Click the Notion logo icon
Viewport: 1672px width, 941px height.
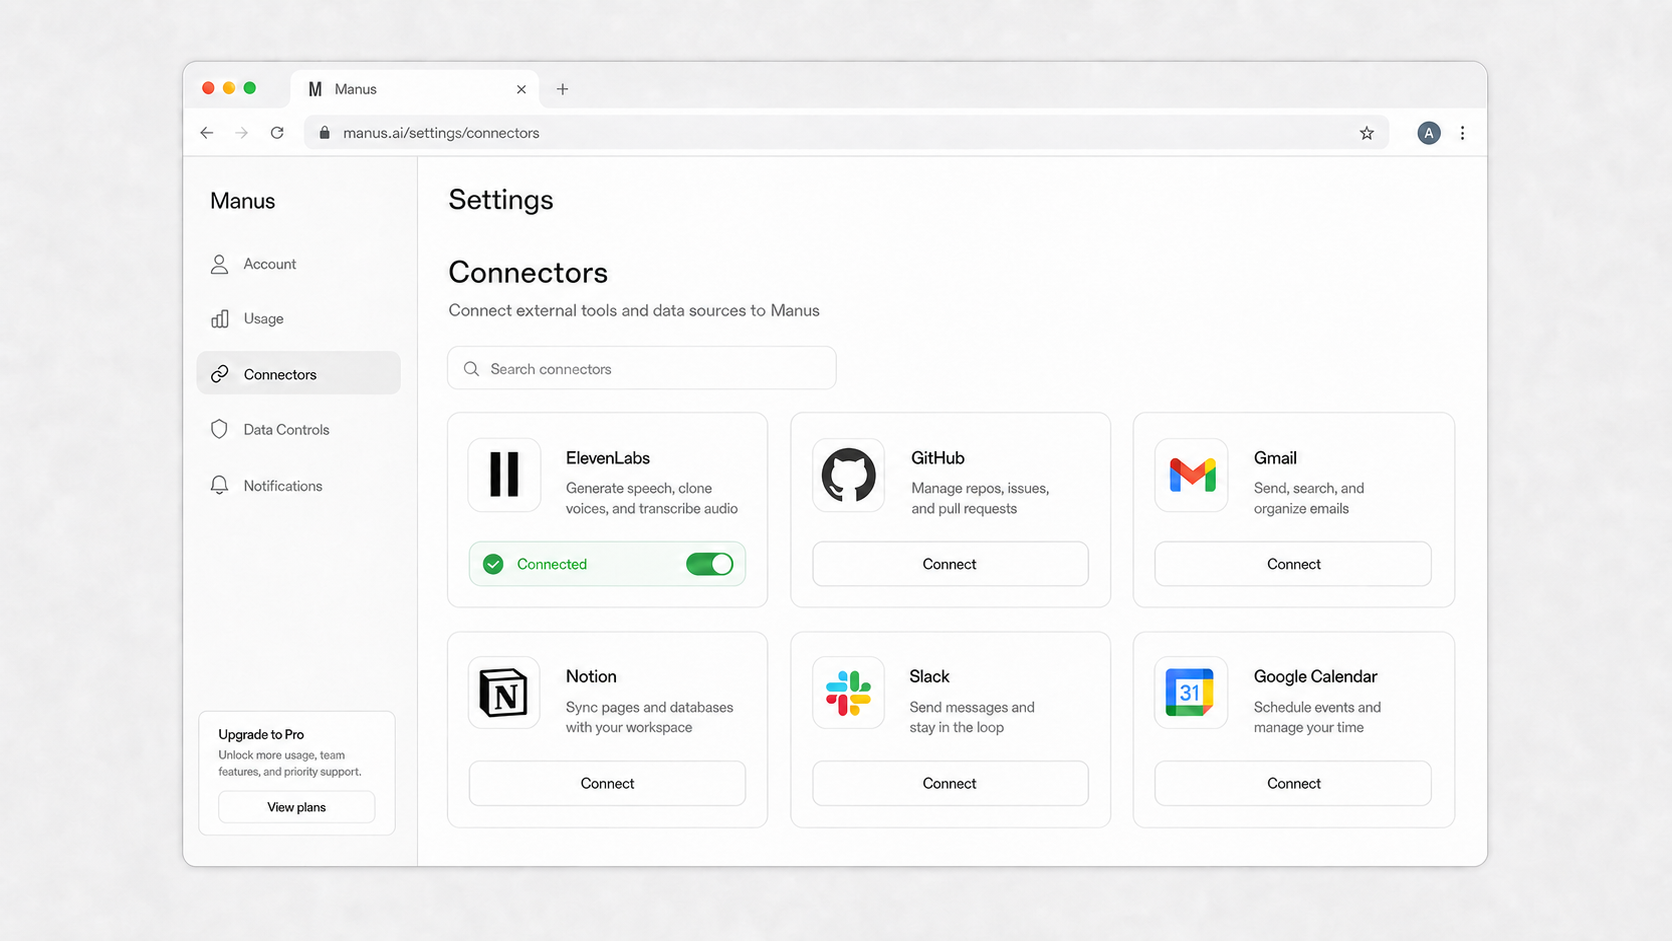coord(503,693)
